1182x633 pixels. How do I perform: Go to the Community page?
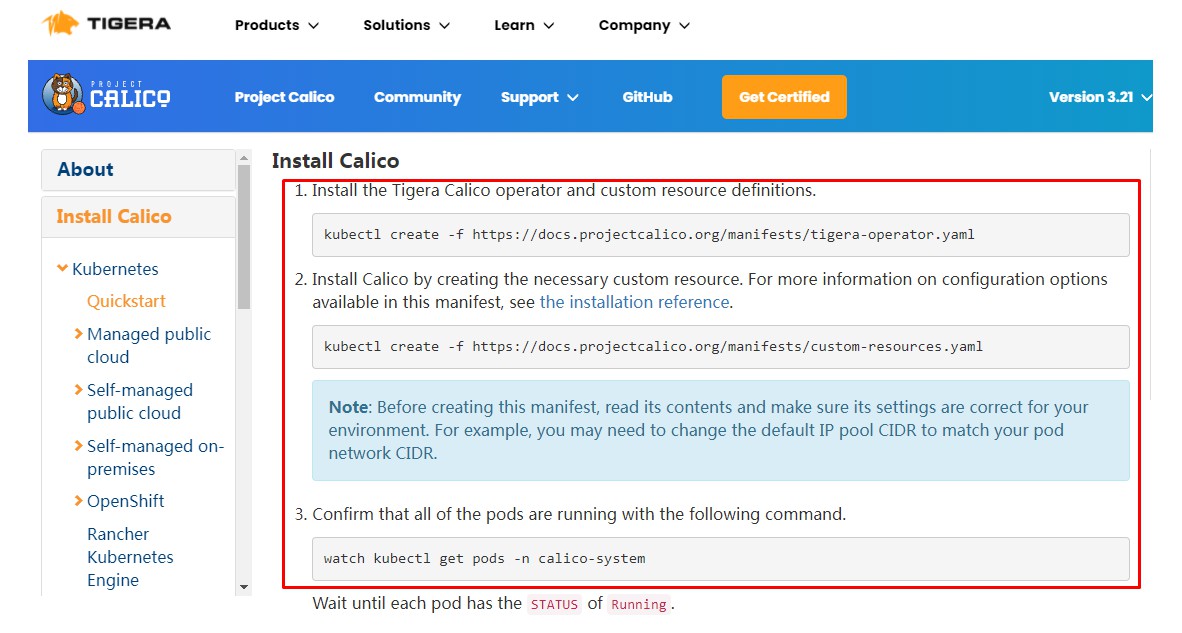(417, 97)
